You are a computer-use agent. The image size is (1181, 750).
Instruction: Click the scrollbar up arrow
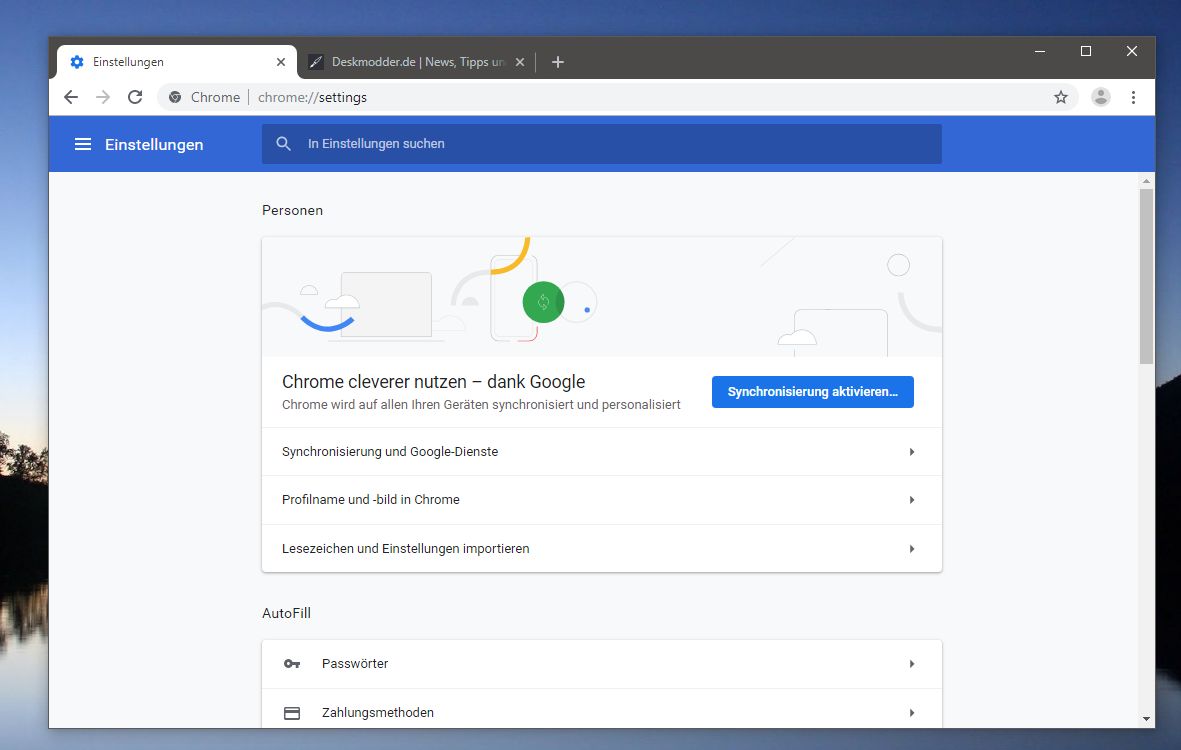tap(1146, 181)
